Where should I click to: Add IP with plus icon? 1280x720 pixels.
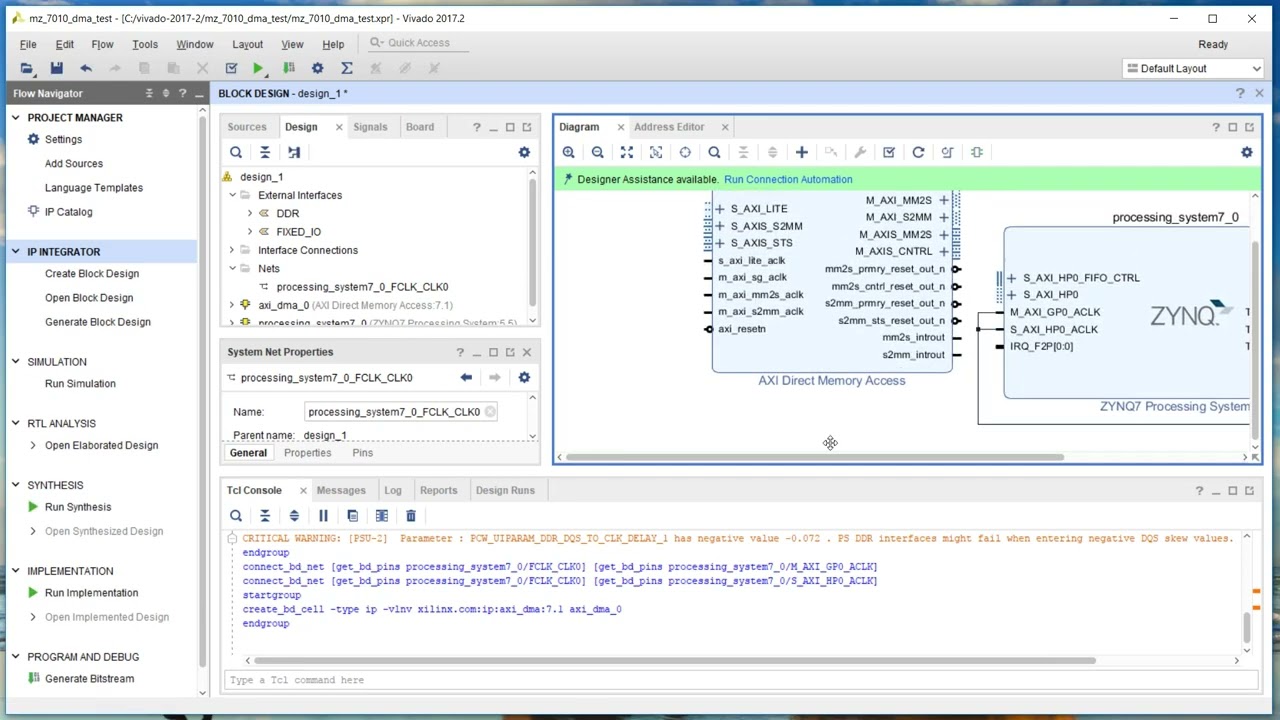pyautogui.click(x=801, y=152)
